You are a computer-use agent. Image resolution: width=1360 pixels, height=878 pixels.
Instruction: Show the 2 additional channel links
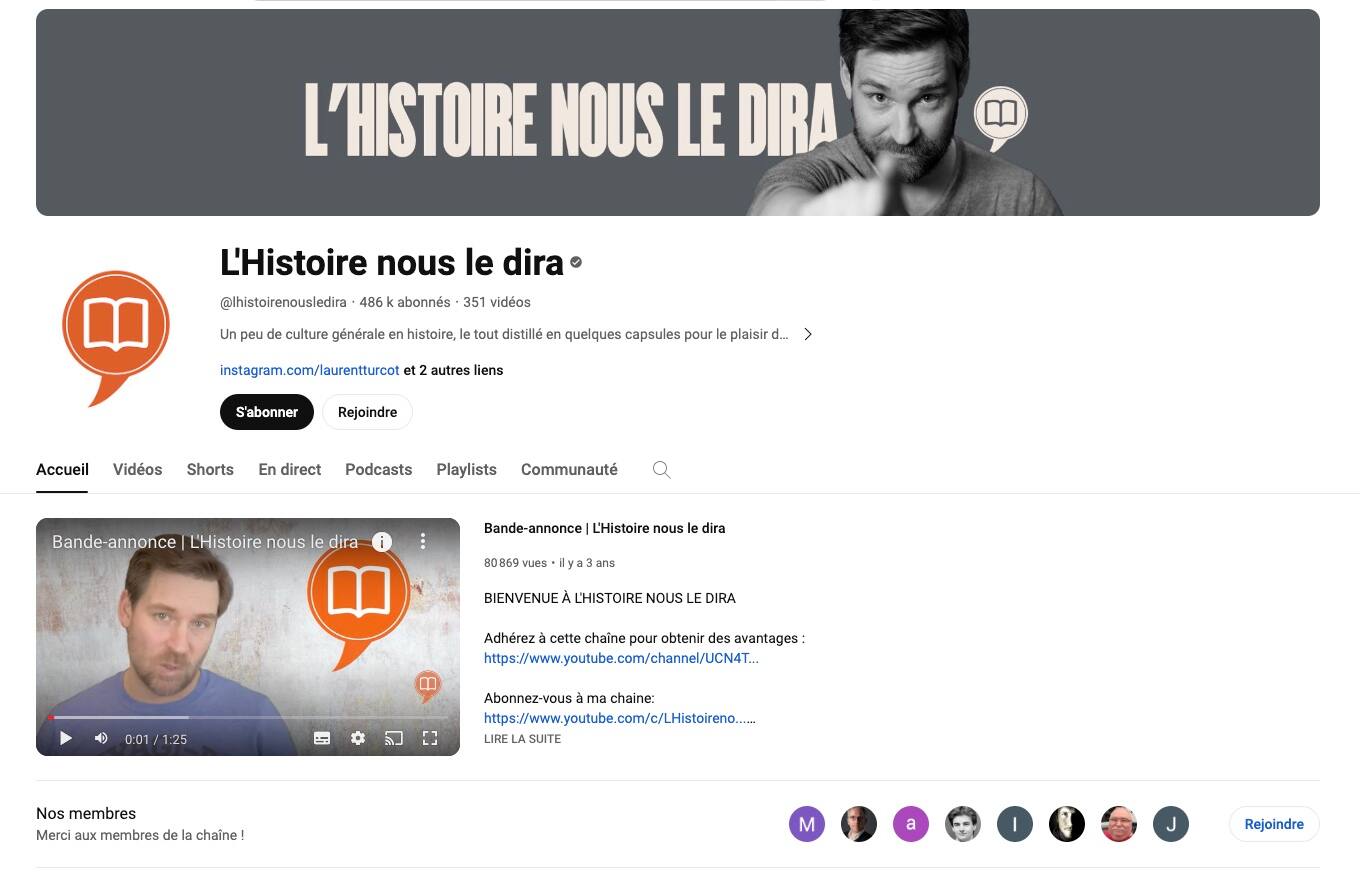pyautogui.click(x=453, y=370)
